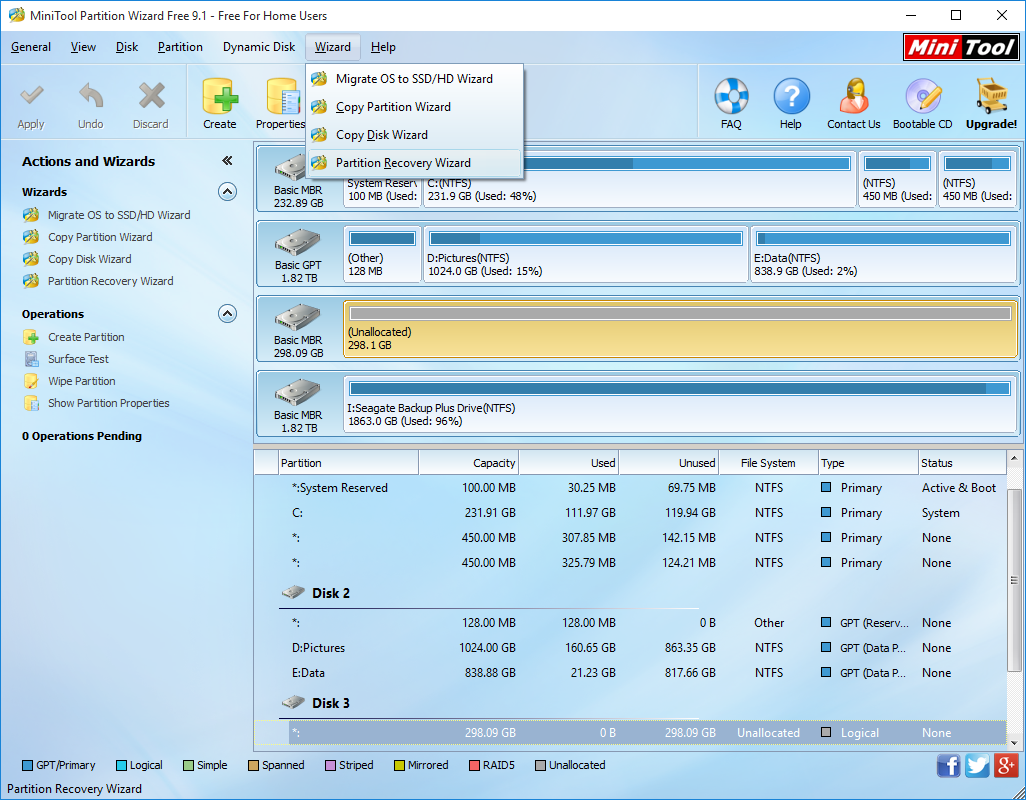Open the Dynamic Disk menu
Image resolution: width=1026 pixels, height=800 pixels.
point(259,47)
